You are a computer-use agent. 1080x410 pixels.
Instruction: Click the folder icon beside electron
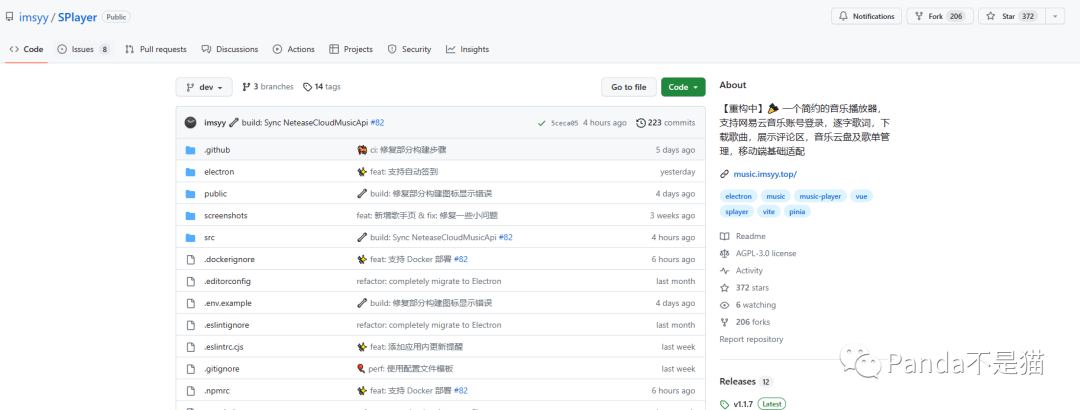pos(191,172)
